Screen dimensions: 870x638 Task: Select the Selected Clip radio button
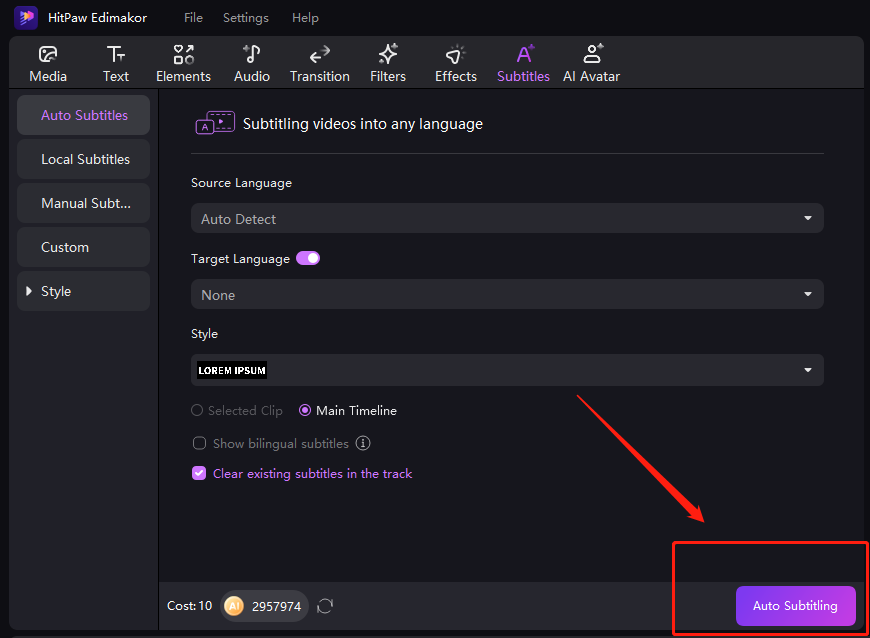click(197, 410)
